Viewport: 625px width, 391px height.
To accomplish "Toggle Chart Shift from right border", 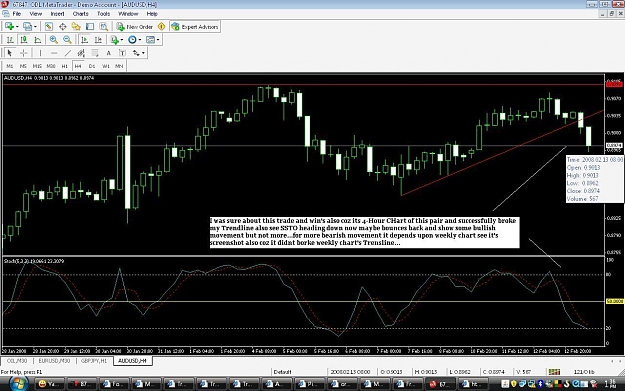I will (98, 40).
